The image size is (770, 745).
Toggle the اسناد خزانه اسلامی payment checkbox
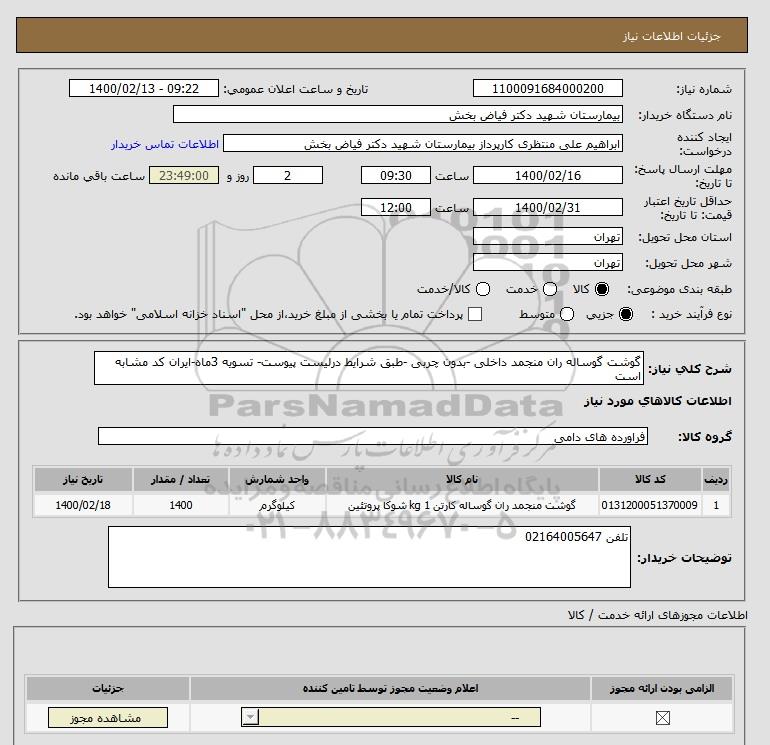click(x=475, y=314)
